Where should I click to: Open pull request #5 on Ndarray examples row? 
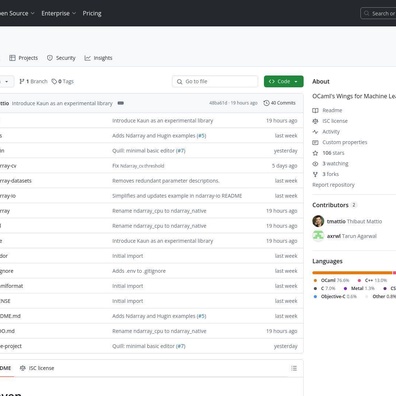[x=202, y=136]
